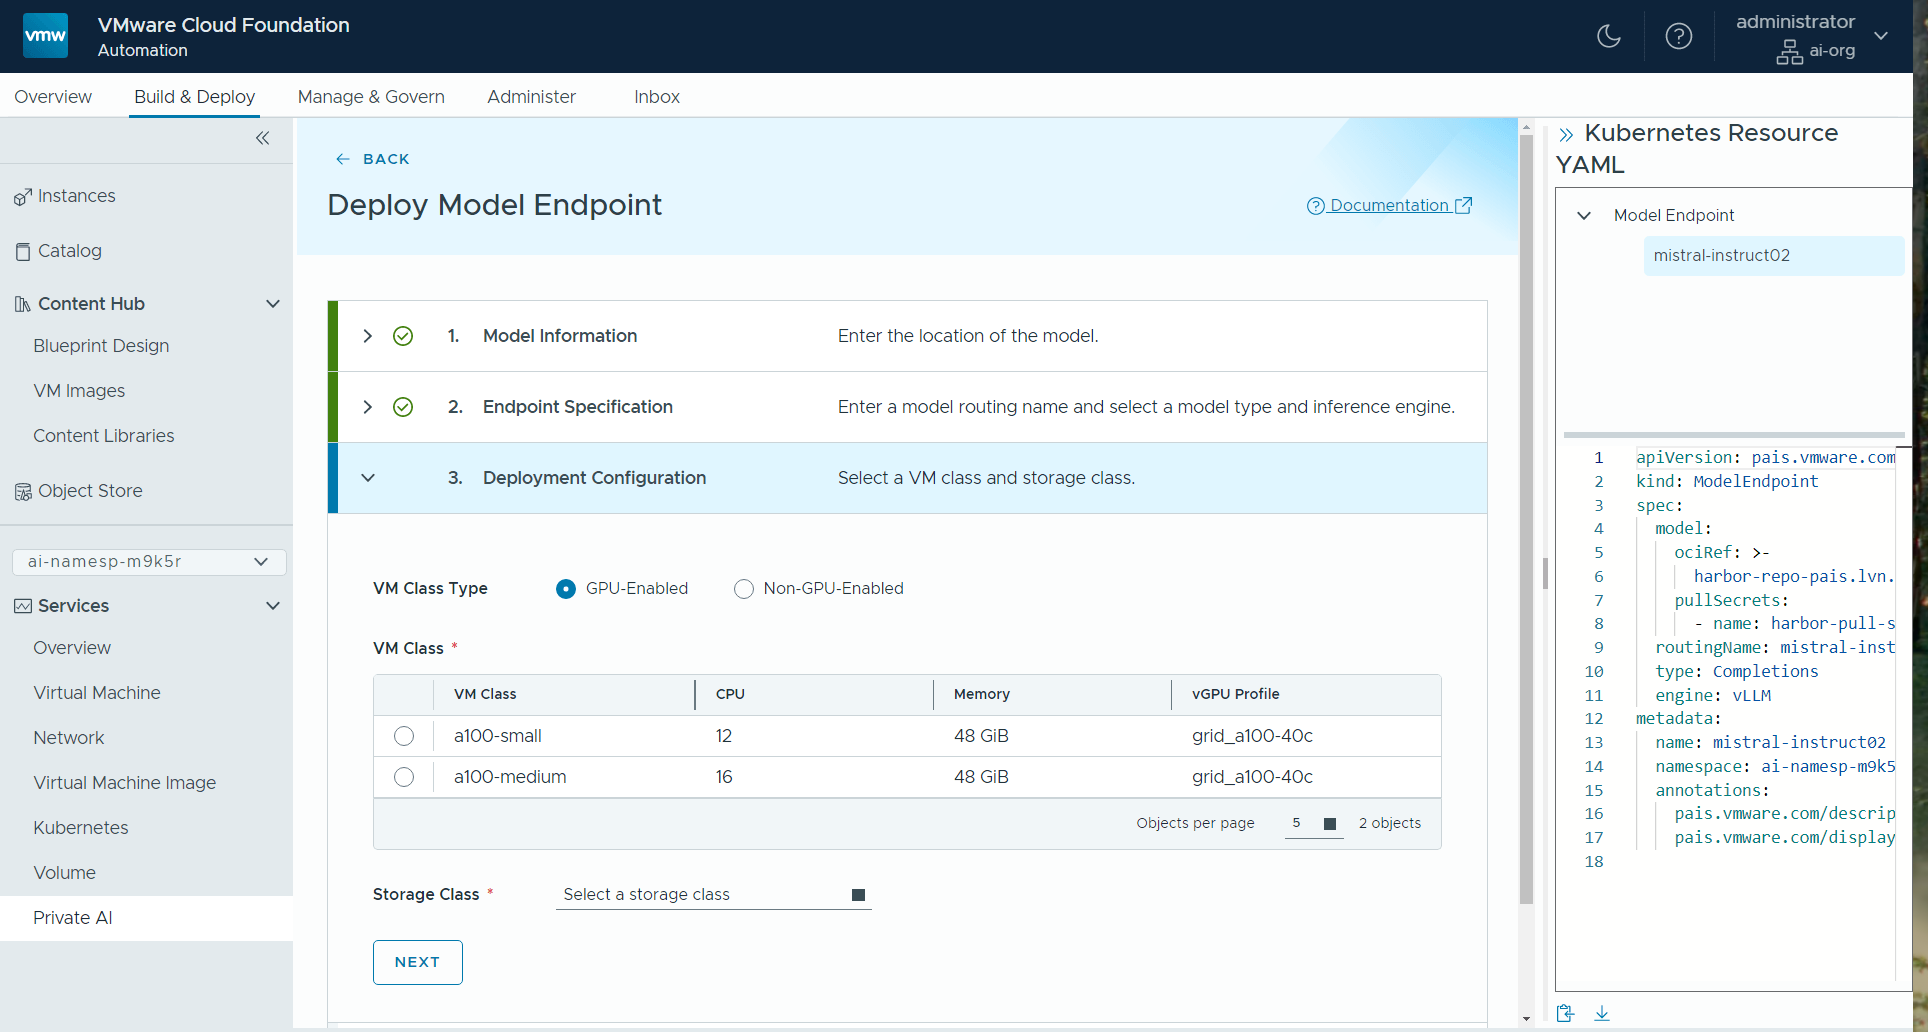Select the GPU-Enabled radio button
The width and height of the screenshot is (1928, 1032).
566,589
